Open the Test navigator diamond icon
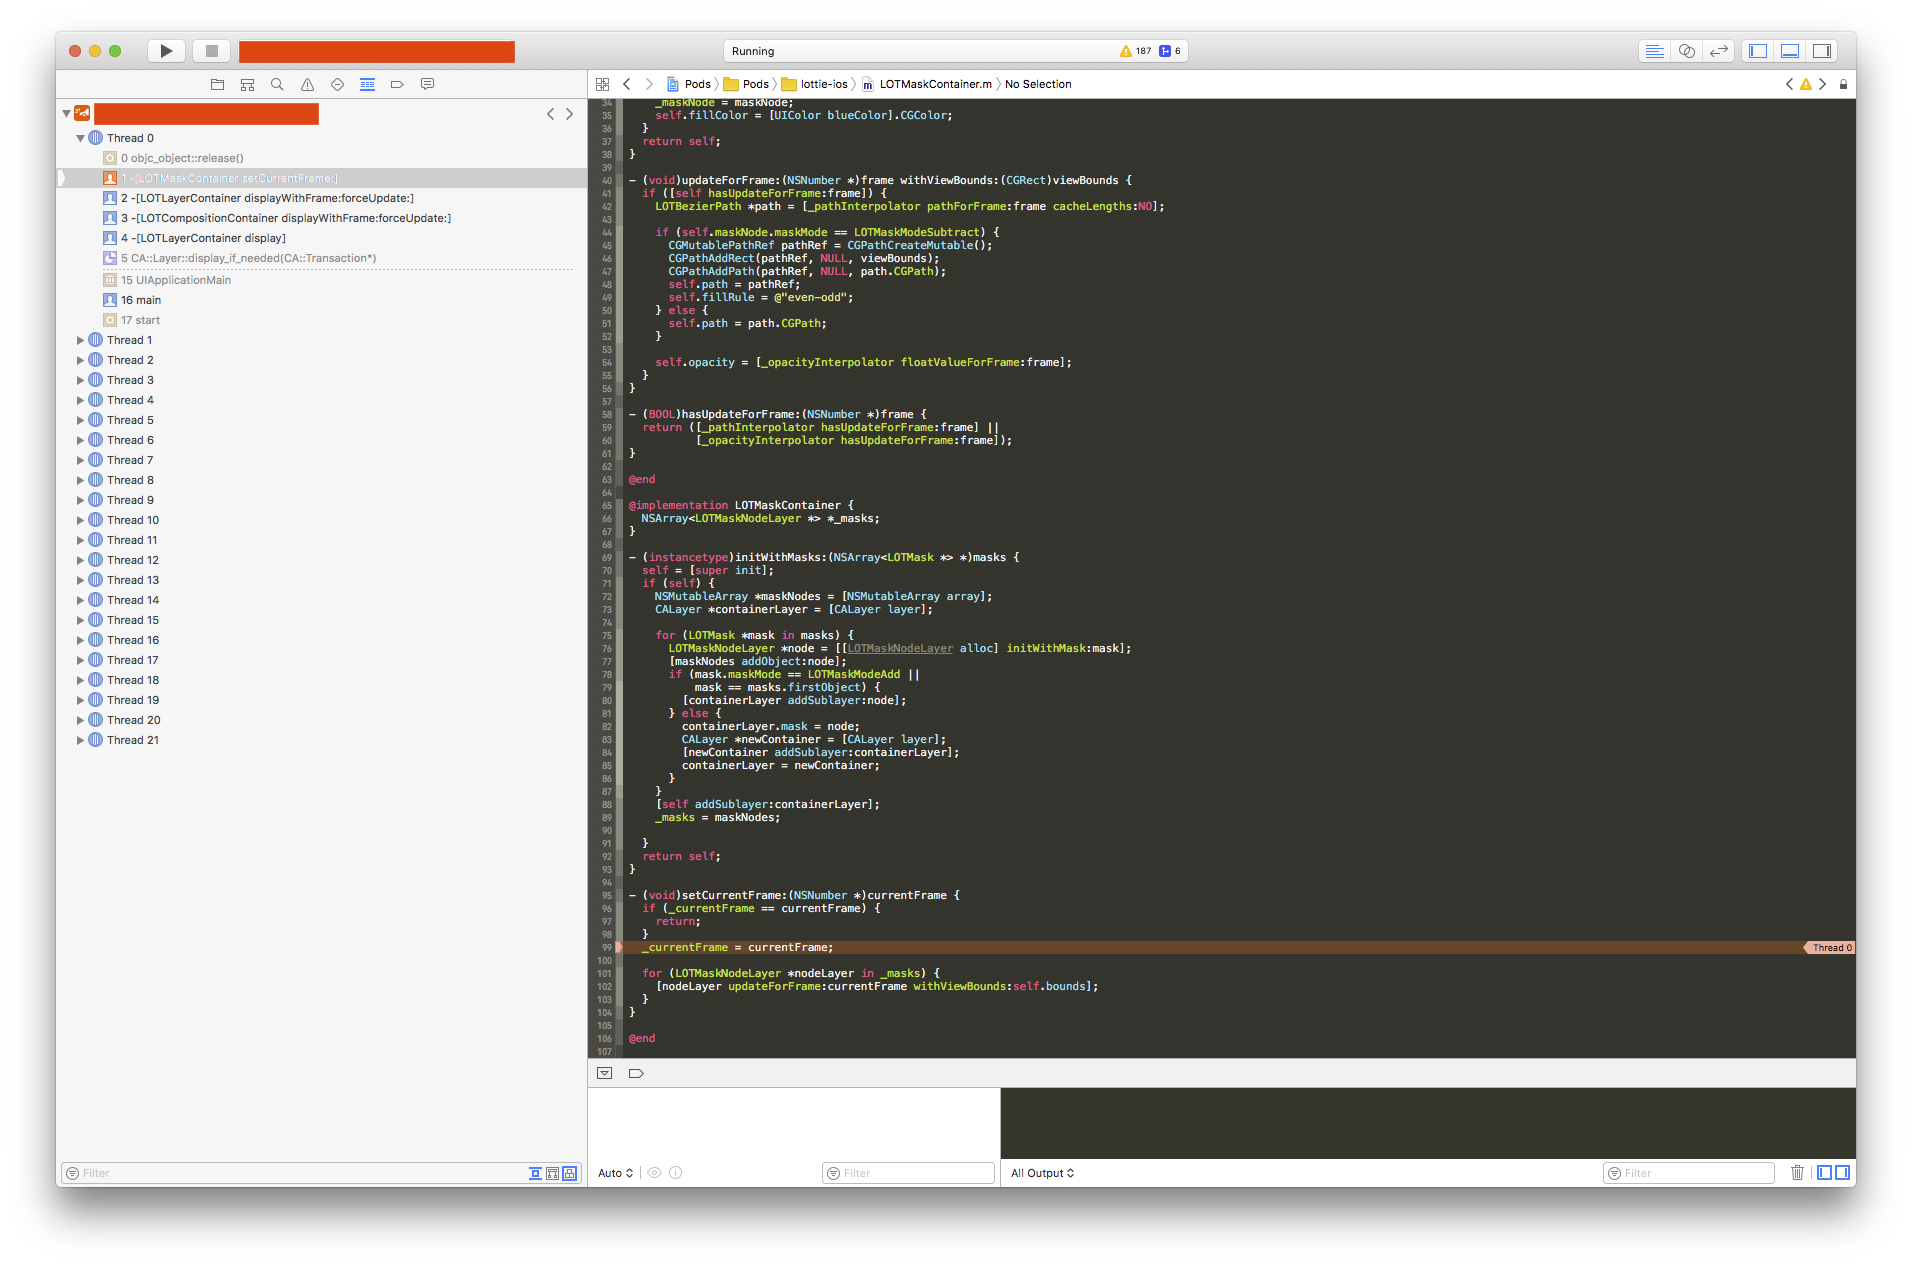This screenshot has height=1267, width=1912. click(x=337, y=85)
